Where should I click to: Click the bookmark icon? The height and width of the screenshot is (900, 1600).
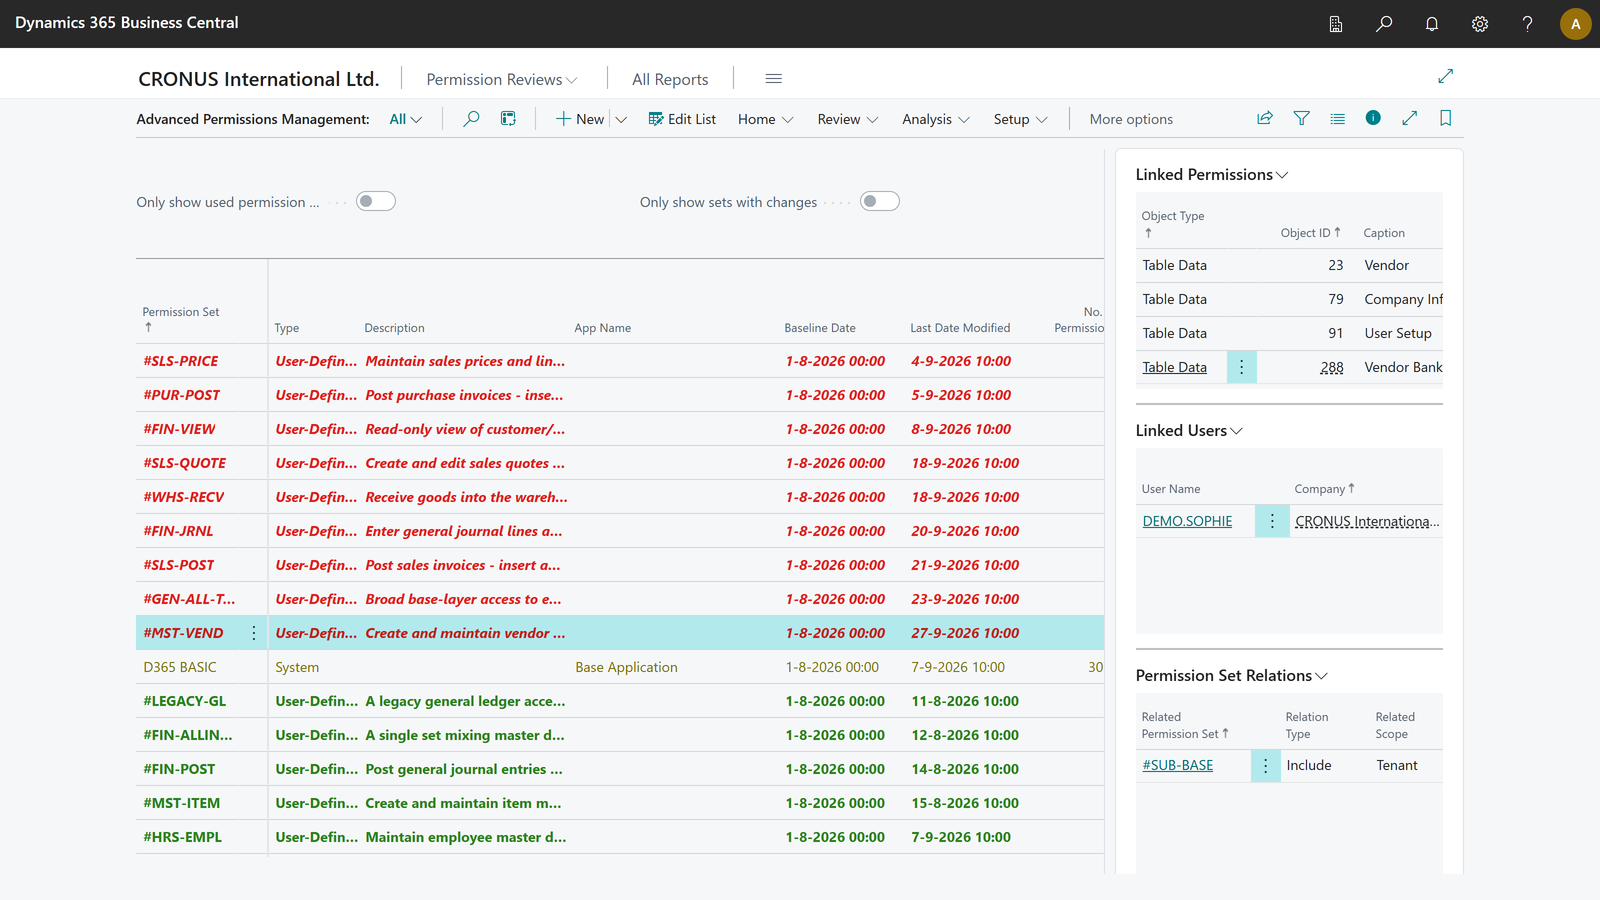1445,118
